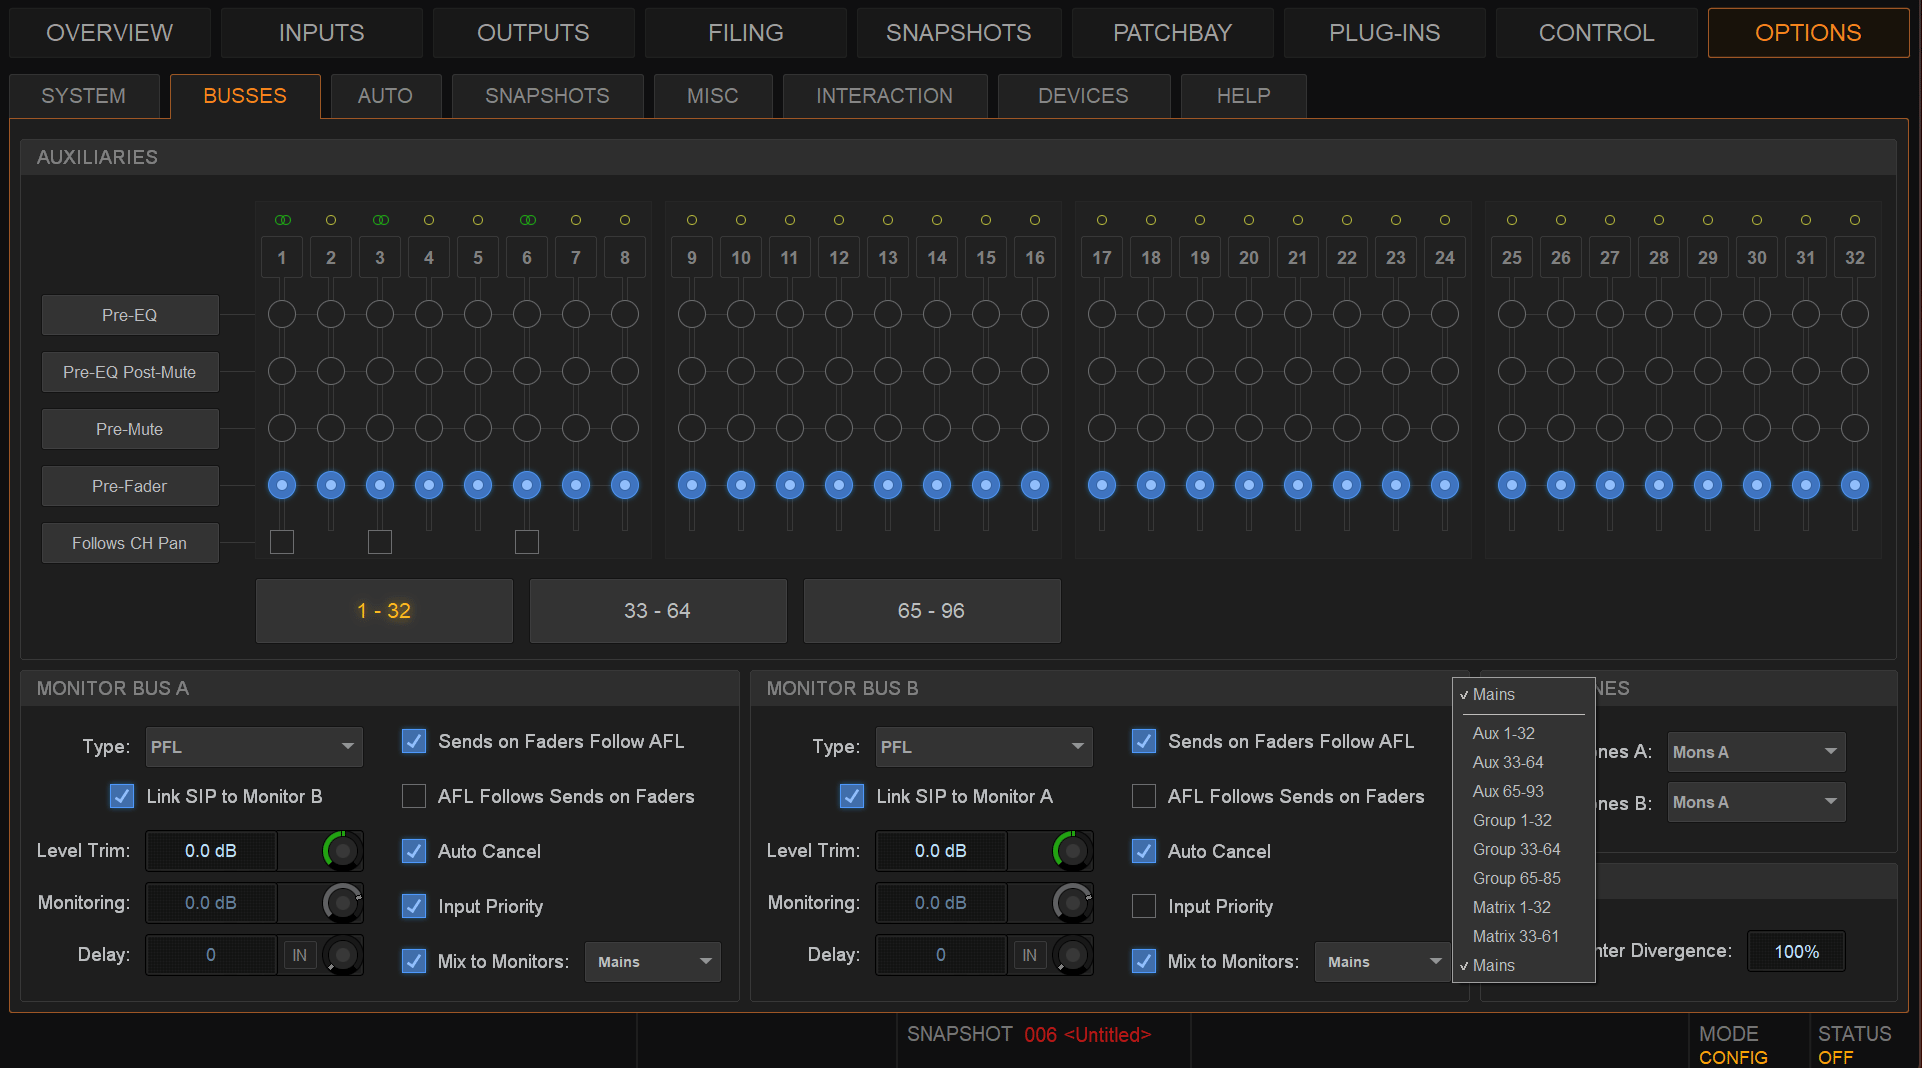Select Pre-Mute pick-off for aux 17
The height and width of the screenshot is (1068, 1922).
click(x=1102, y=428)
